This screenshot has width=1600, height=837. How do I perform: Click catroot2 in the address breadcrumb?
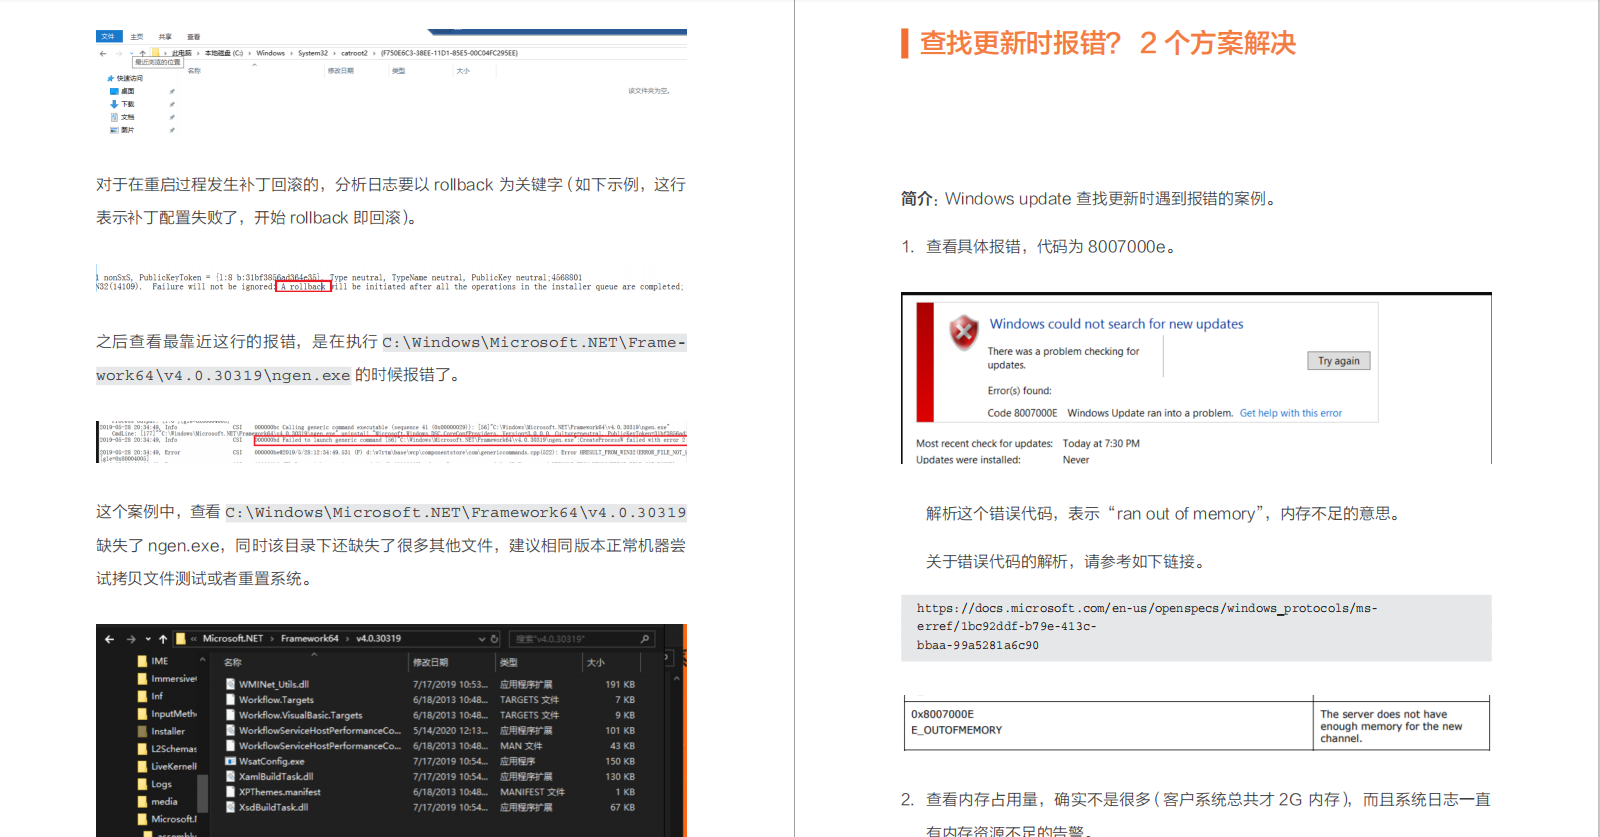(355, 53)
